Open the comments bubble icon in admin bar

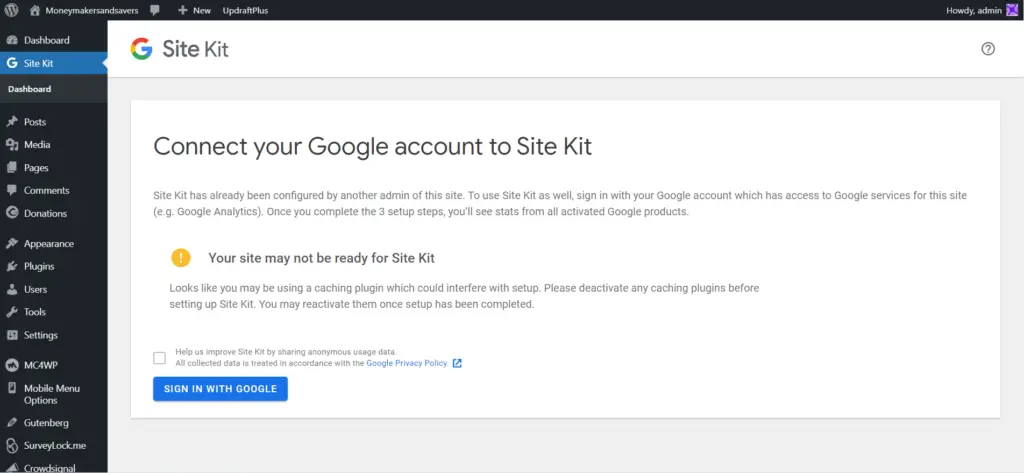[155, 10]
